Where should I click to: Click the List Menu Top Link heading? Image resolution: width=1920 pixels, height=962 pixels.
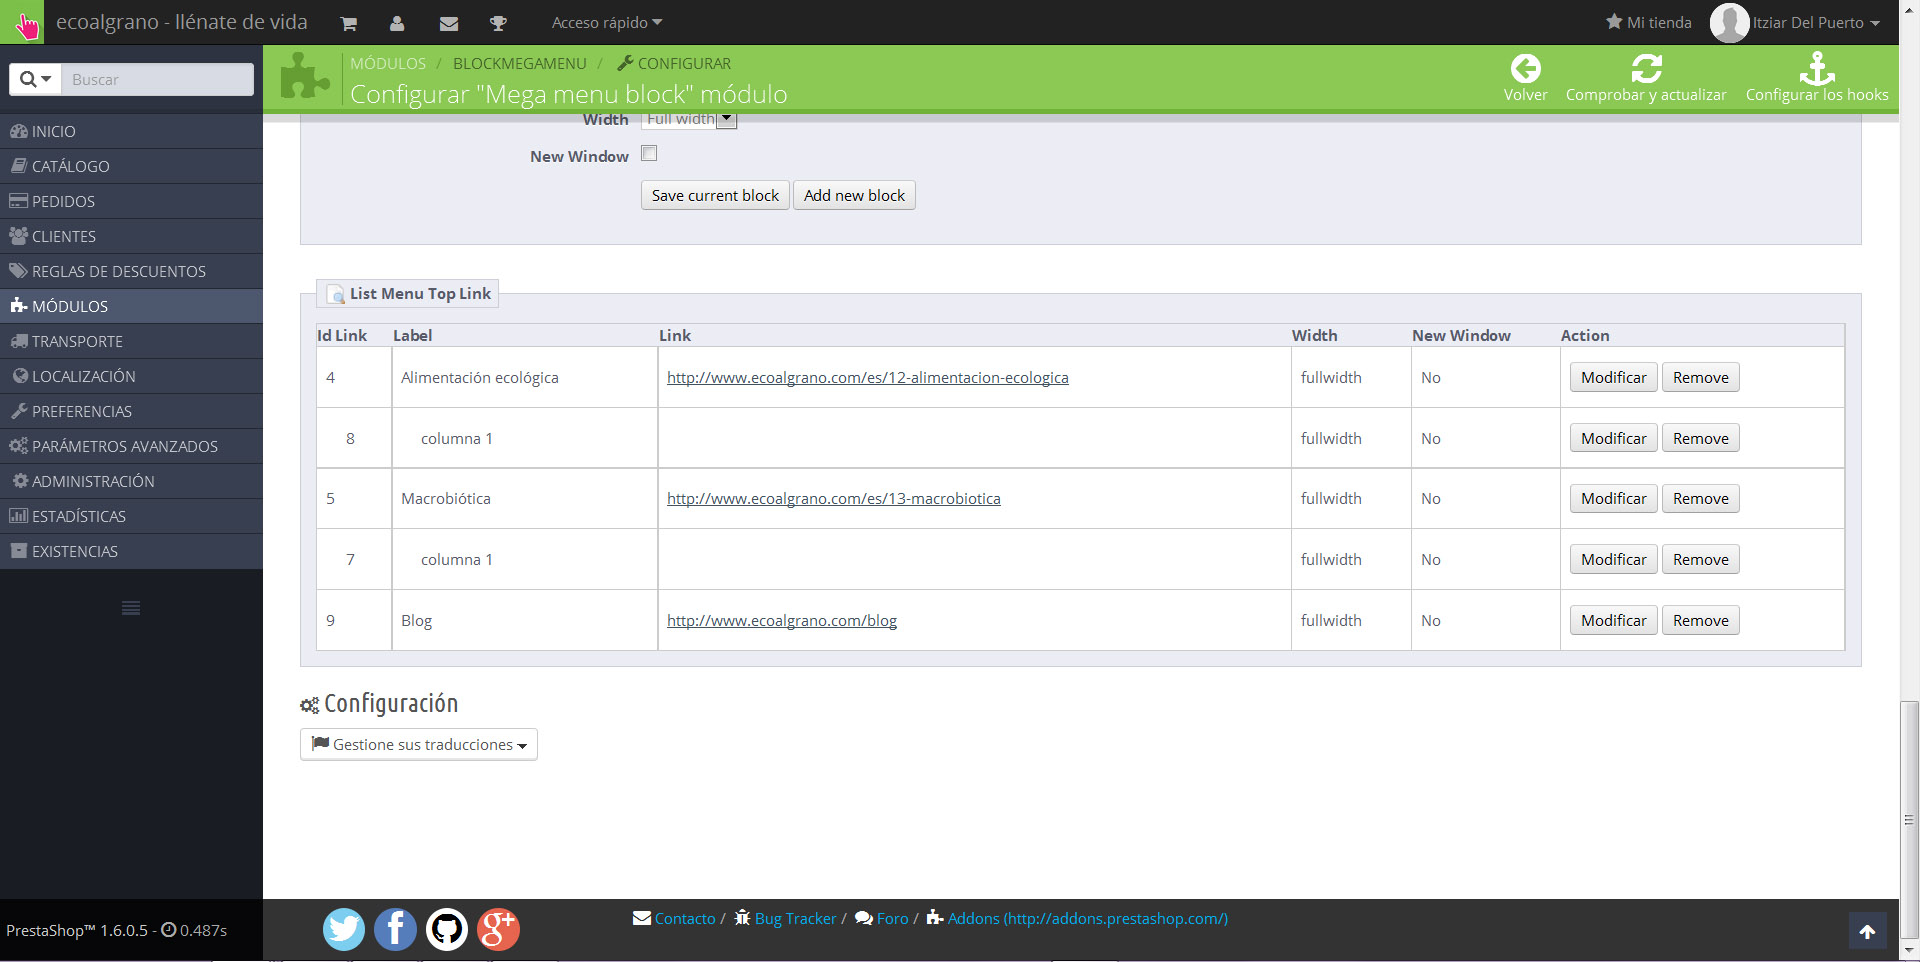pyautogui.click(x=420, y=293)
